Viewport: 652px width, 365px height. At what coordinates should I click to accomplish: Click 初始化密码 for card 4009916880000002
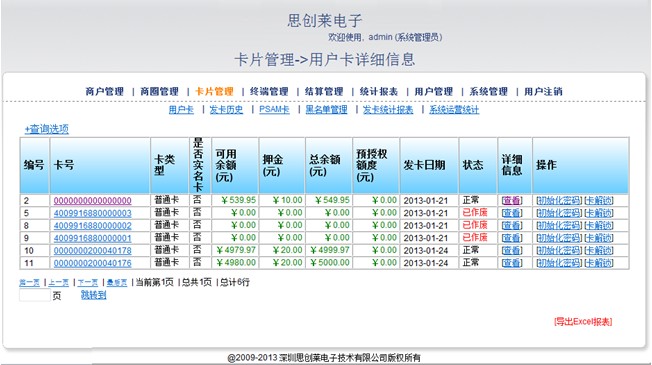click(559, 226)
